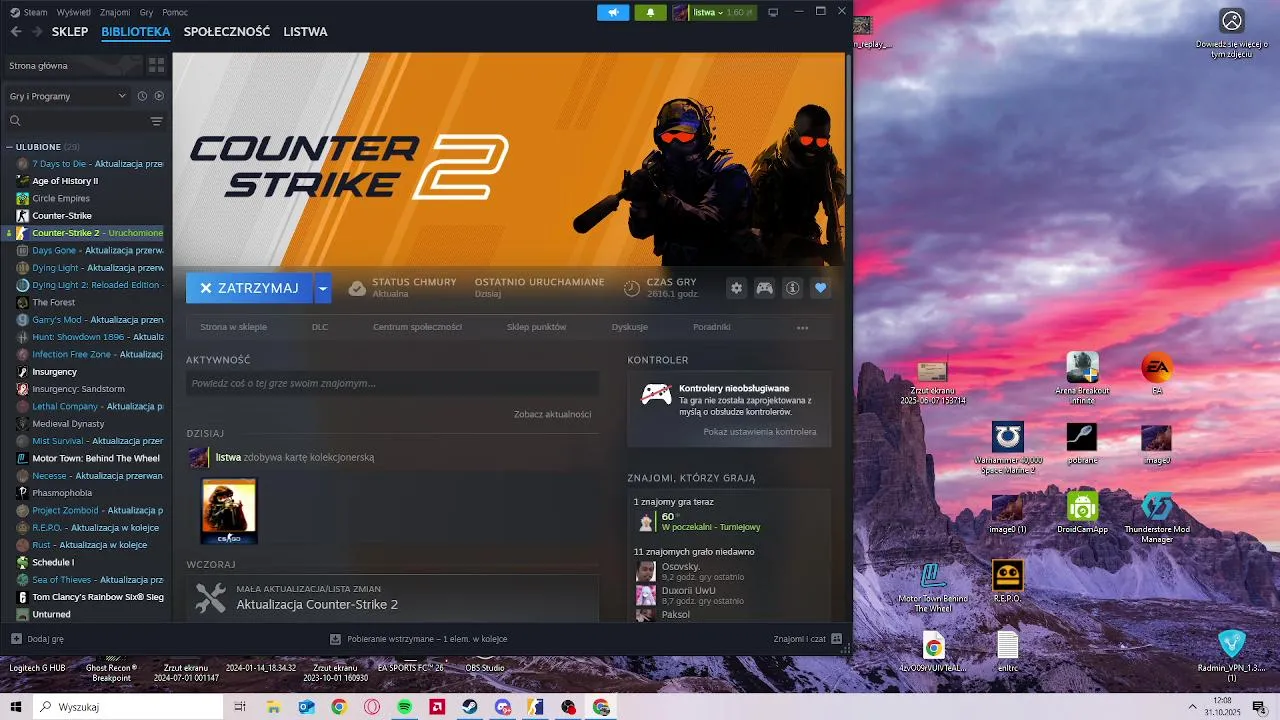This screenshot has height=720, width=1280.
Task: Open advanced filter options icon in library search
Action: pos(156,121)
